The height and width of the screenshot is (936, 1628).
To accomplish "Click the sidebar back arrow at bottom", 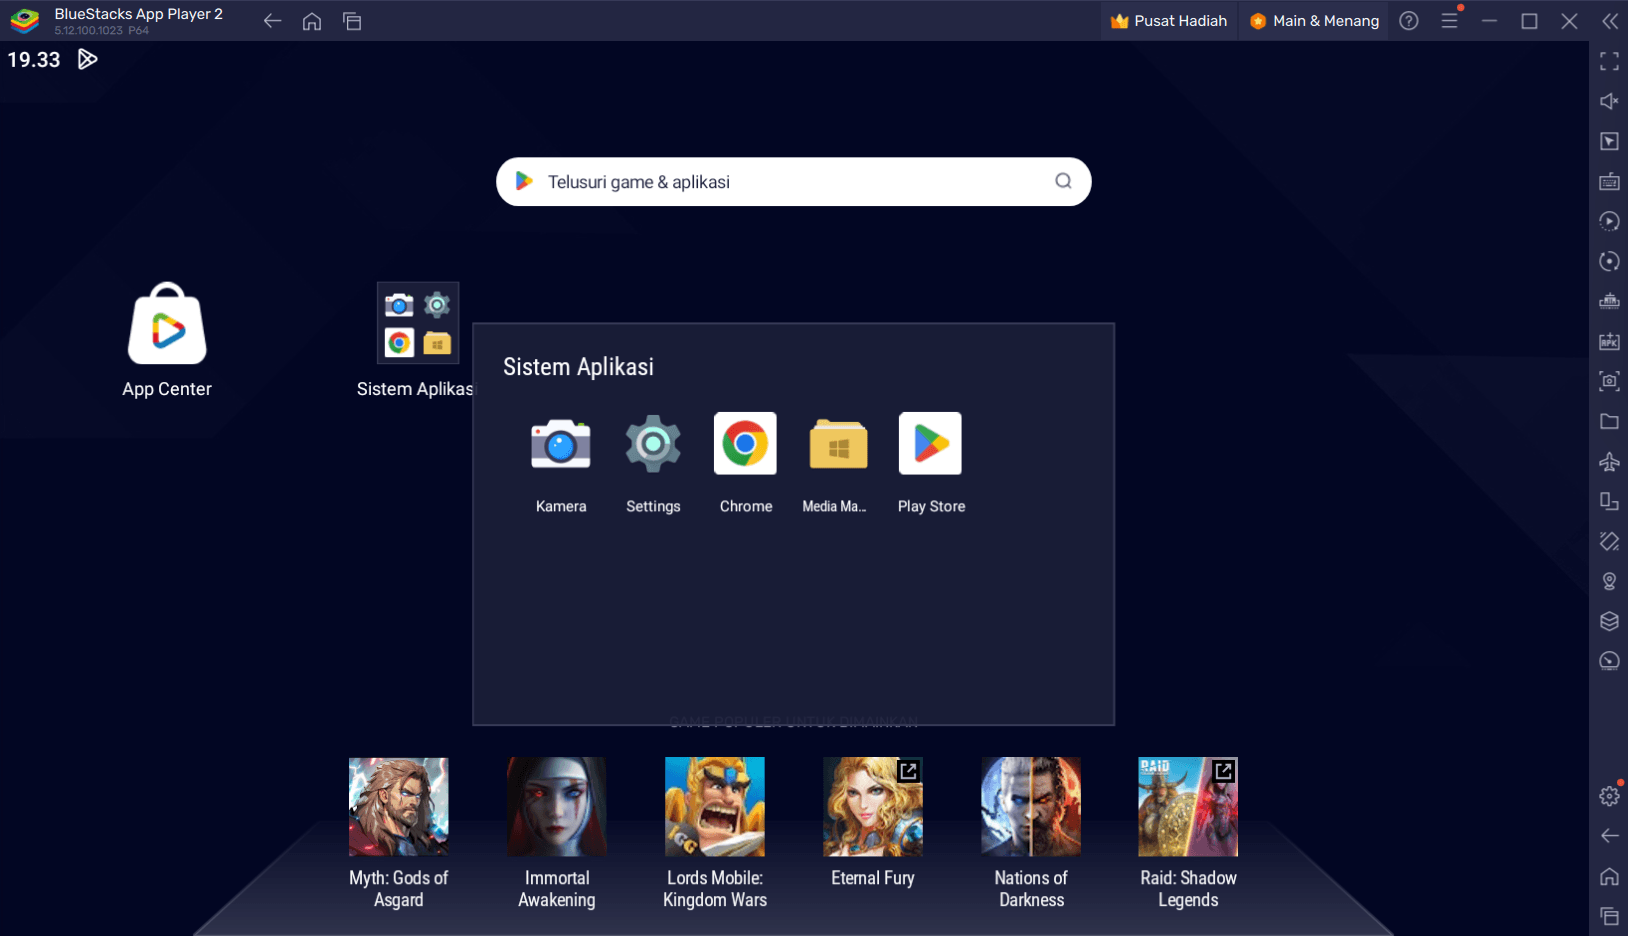I will pos(1609,836).
